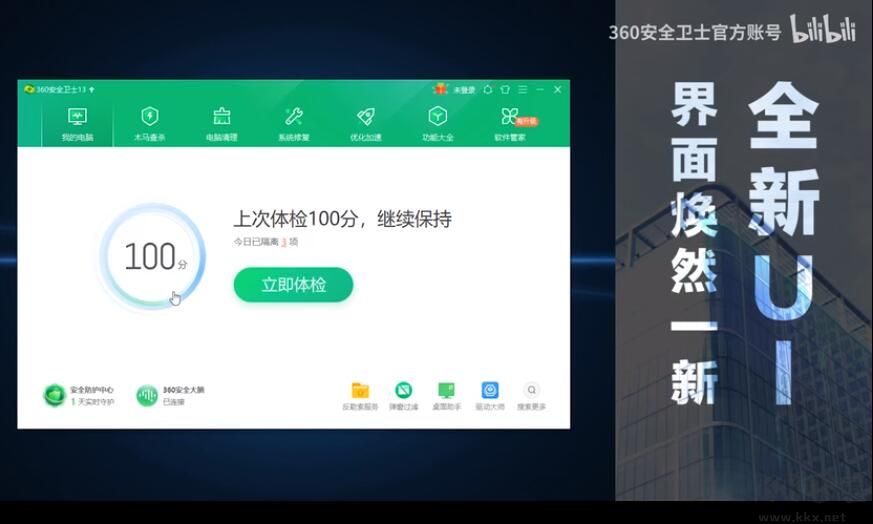This screenshot has width=873, height=524.
Task: Open the 功能大全 cube icon
Action: click(437, 124)
